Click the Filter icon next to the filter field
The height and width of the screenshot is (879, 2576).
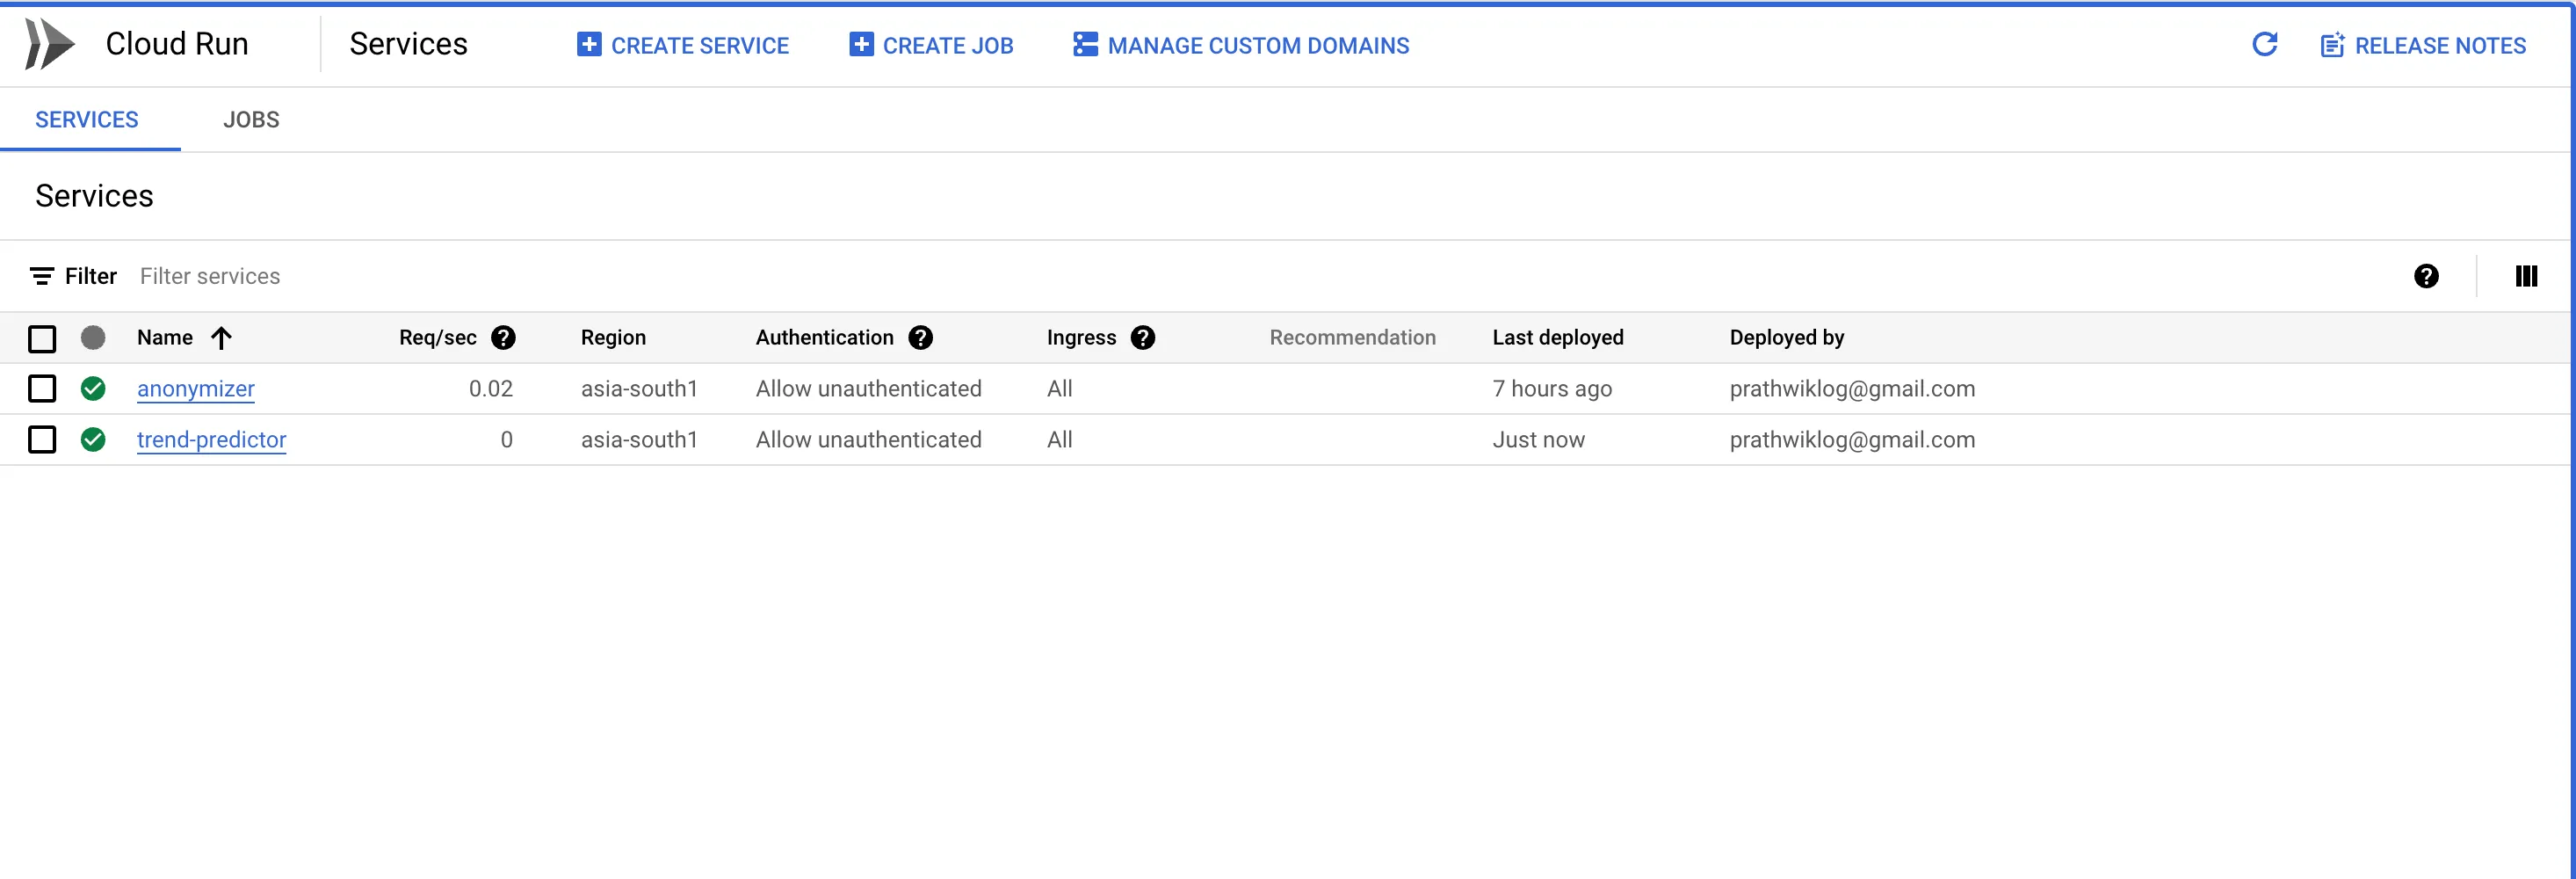coord(42,276)
